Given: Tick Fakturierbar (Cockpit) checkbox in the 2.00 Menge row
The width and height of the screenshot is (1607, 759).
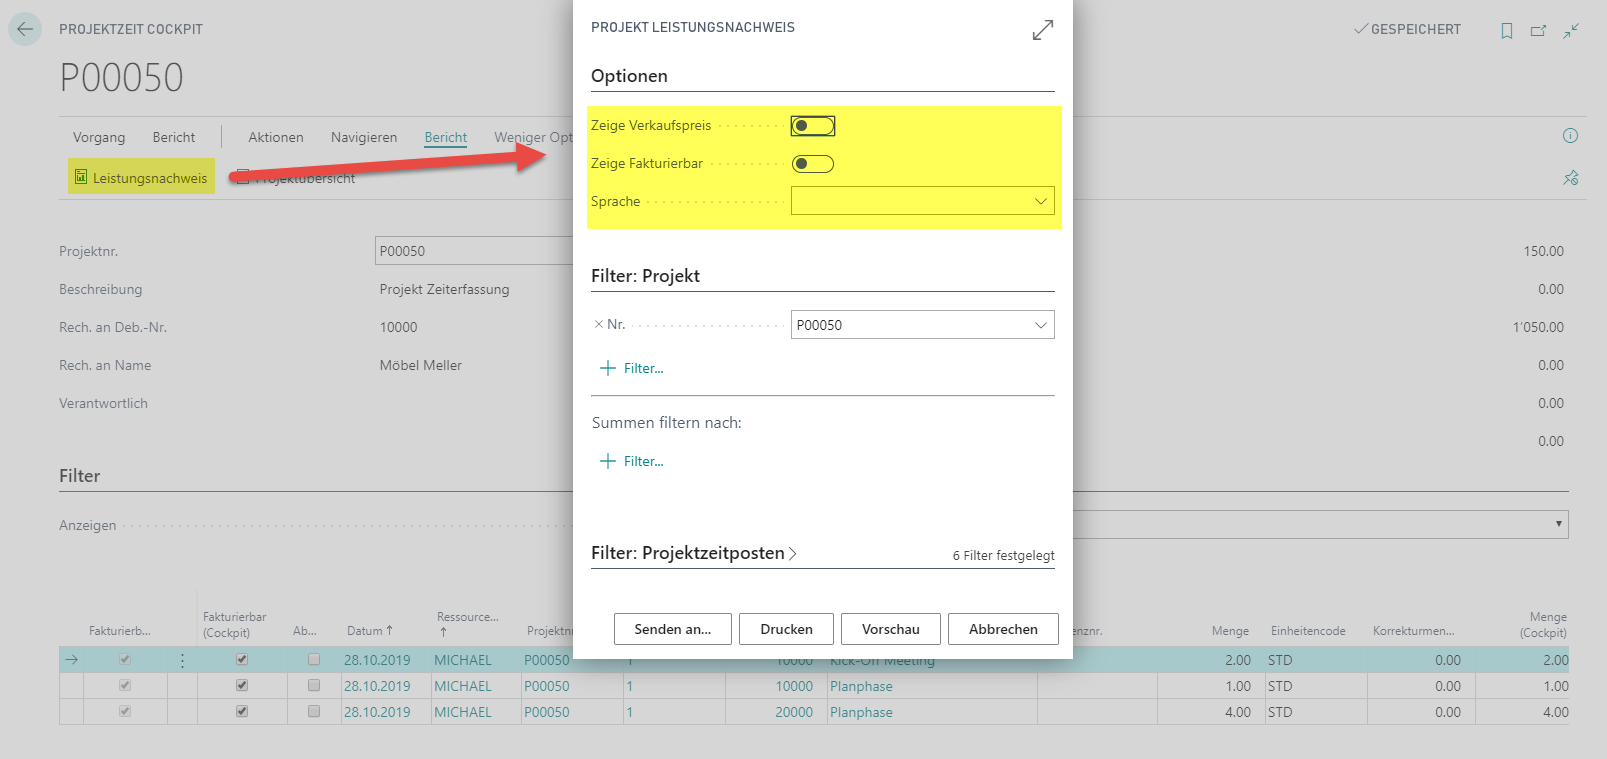Looking at the screenshot, I should tap(241, 660).
